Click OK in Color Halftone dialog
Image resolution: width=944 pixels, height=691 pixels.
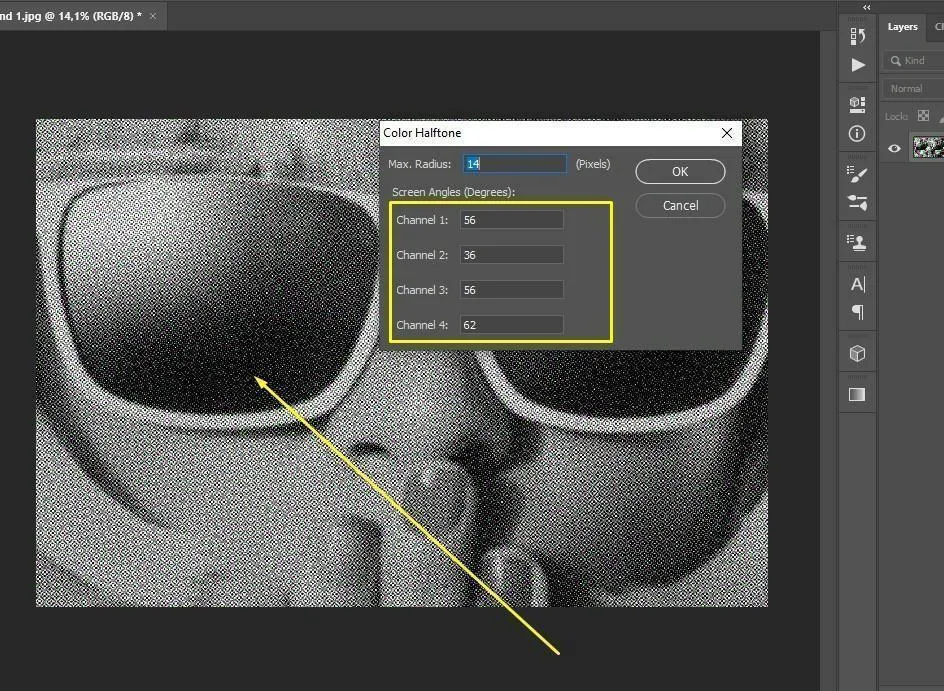[x=680, y=171]
